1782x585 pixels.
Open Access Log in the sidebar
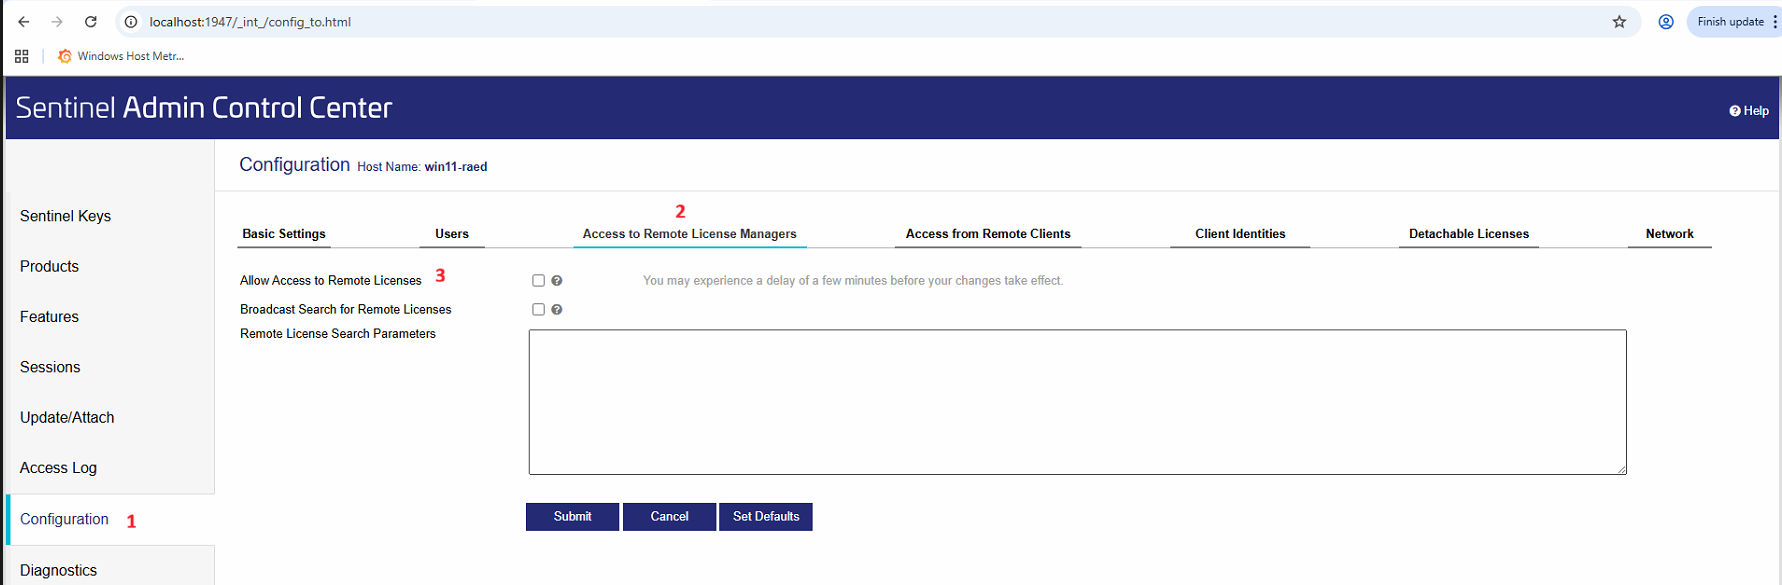58,468
